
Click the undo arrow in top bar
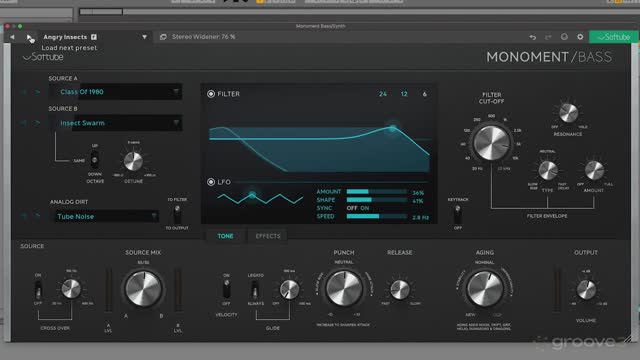tap(533, 37)
